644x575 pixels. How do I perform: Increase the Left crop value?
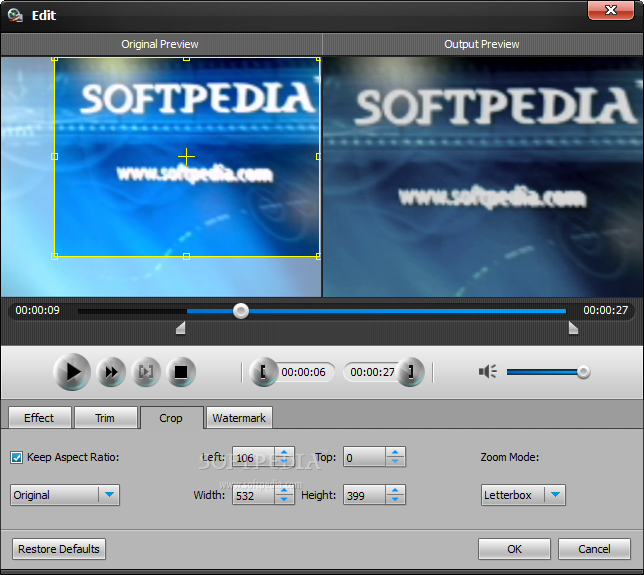(x=284, y=452)
